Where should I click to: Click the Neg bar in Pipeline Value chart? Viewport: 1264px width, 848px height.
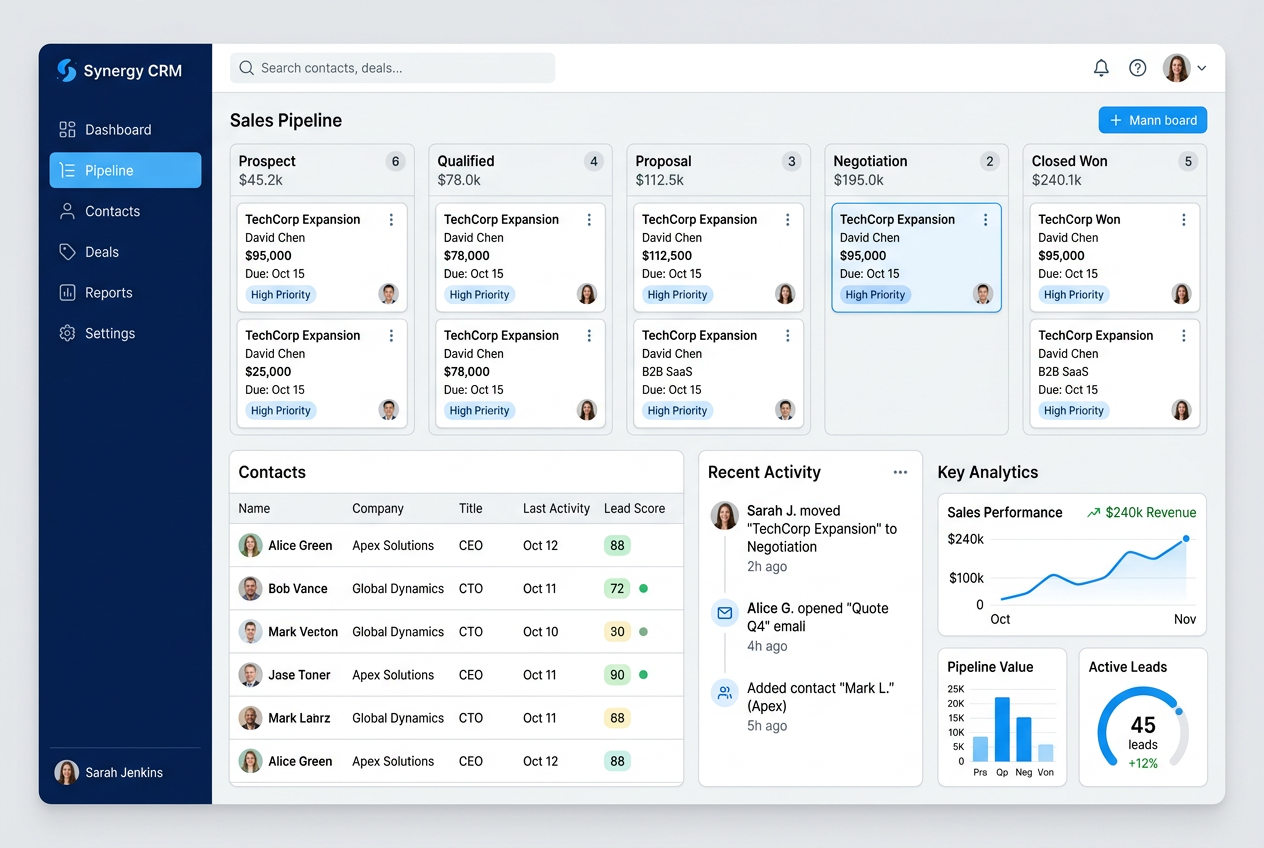pyautogui.click(x=1024, y=739)
